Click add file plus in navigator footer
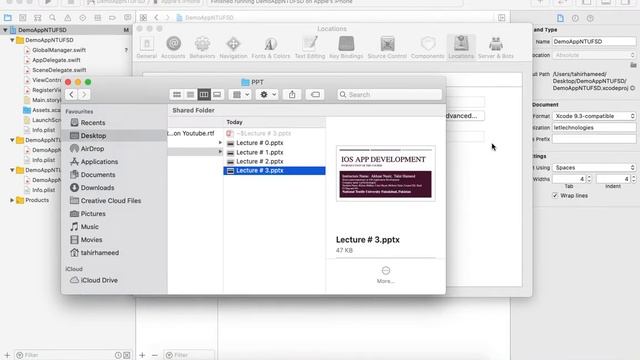 tap(7, 355)
